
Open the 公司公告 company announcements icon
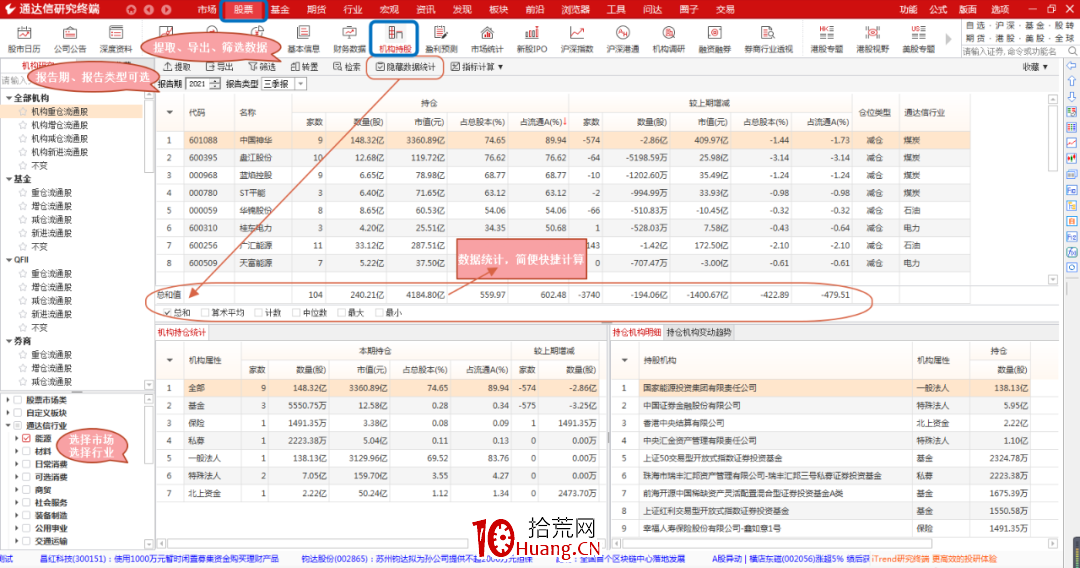[x=70, y=39]
